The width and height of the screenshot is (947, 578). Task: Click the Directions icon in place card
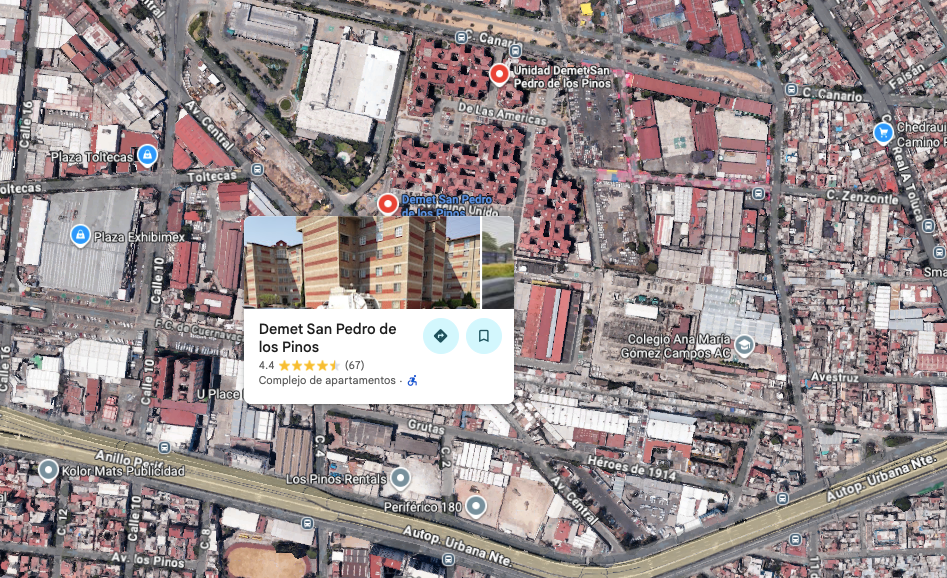coord(440,336)
